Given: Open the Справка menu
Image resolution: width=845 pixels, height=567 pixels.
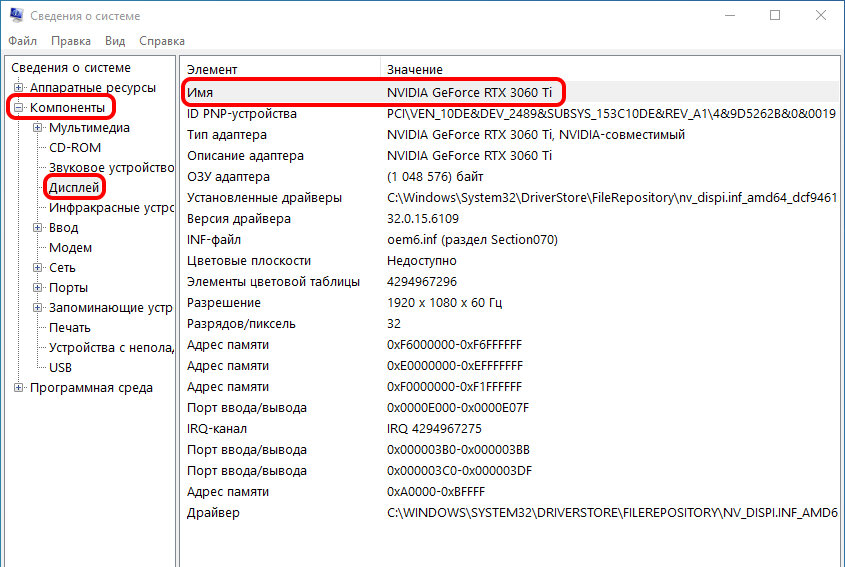Looking at the screenshot, I should coord(162,41).
